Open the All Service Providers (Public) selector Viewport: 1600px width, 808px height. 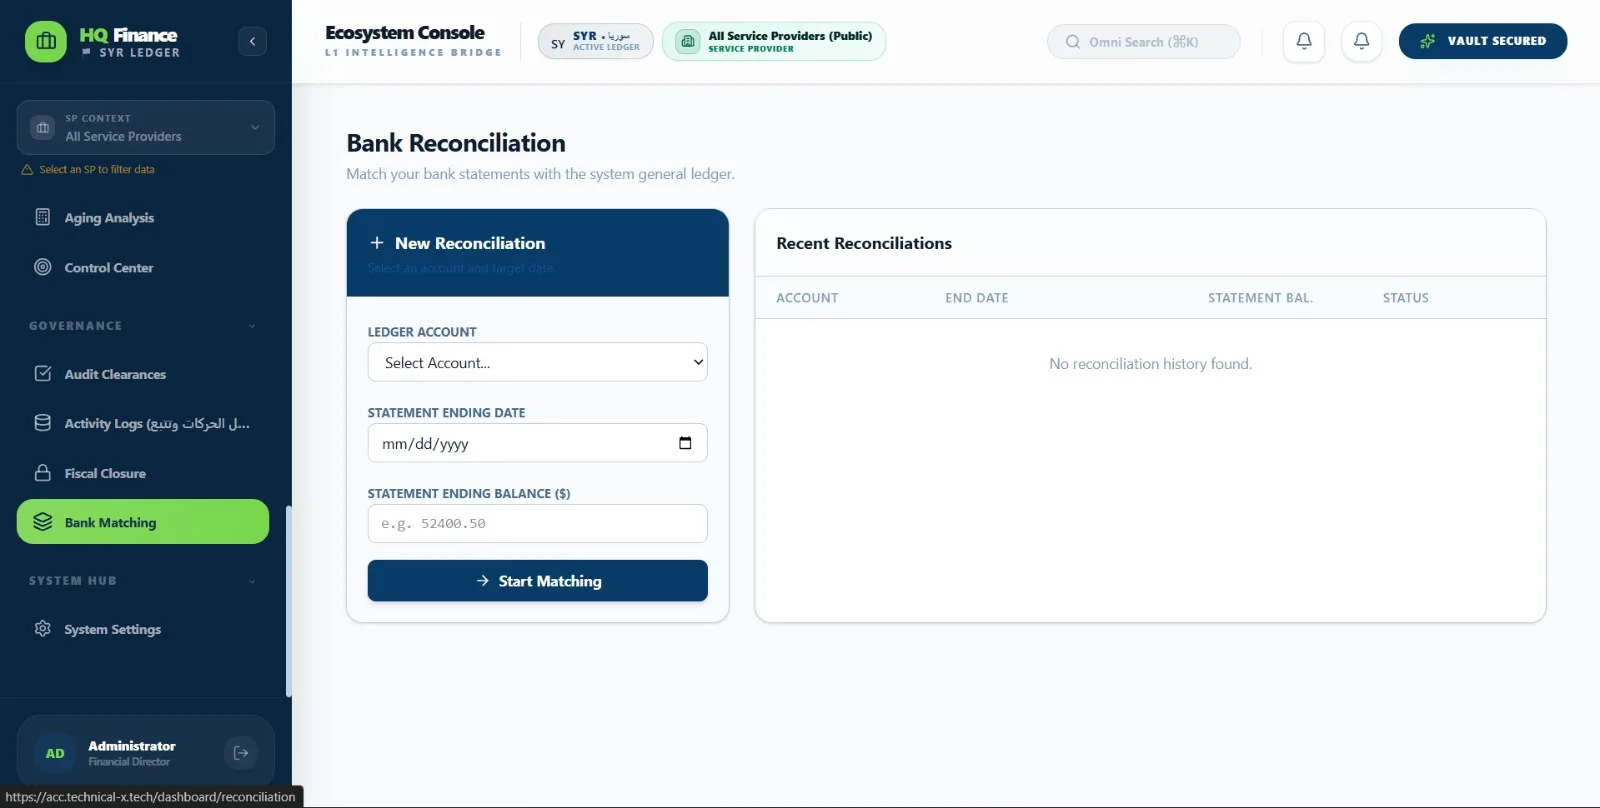coord(774,41)
